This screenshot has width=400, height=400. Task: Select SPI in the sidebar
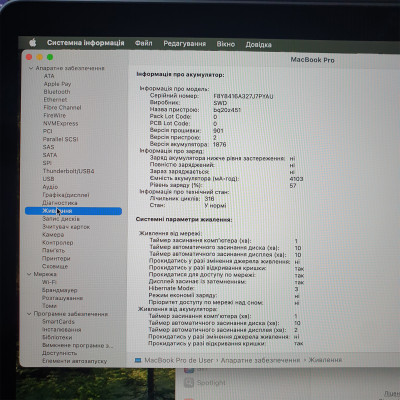[x=47, y=163]
